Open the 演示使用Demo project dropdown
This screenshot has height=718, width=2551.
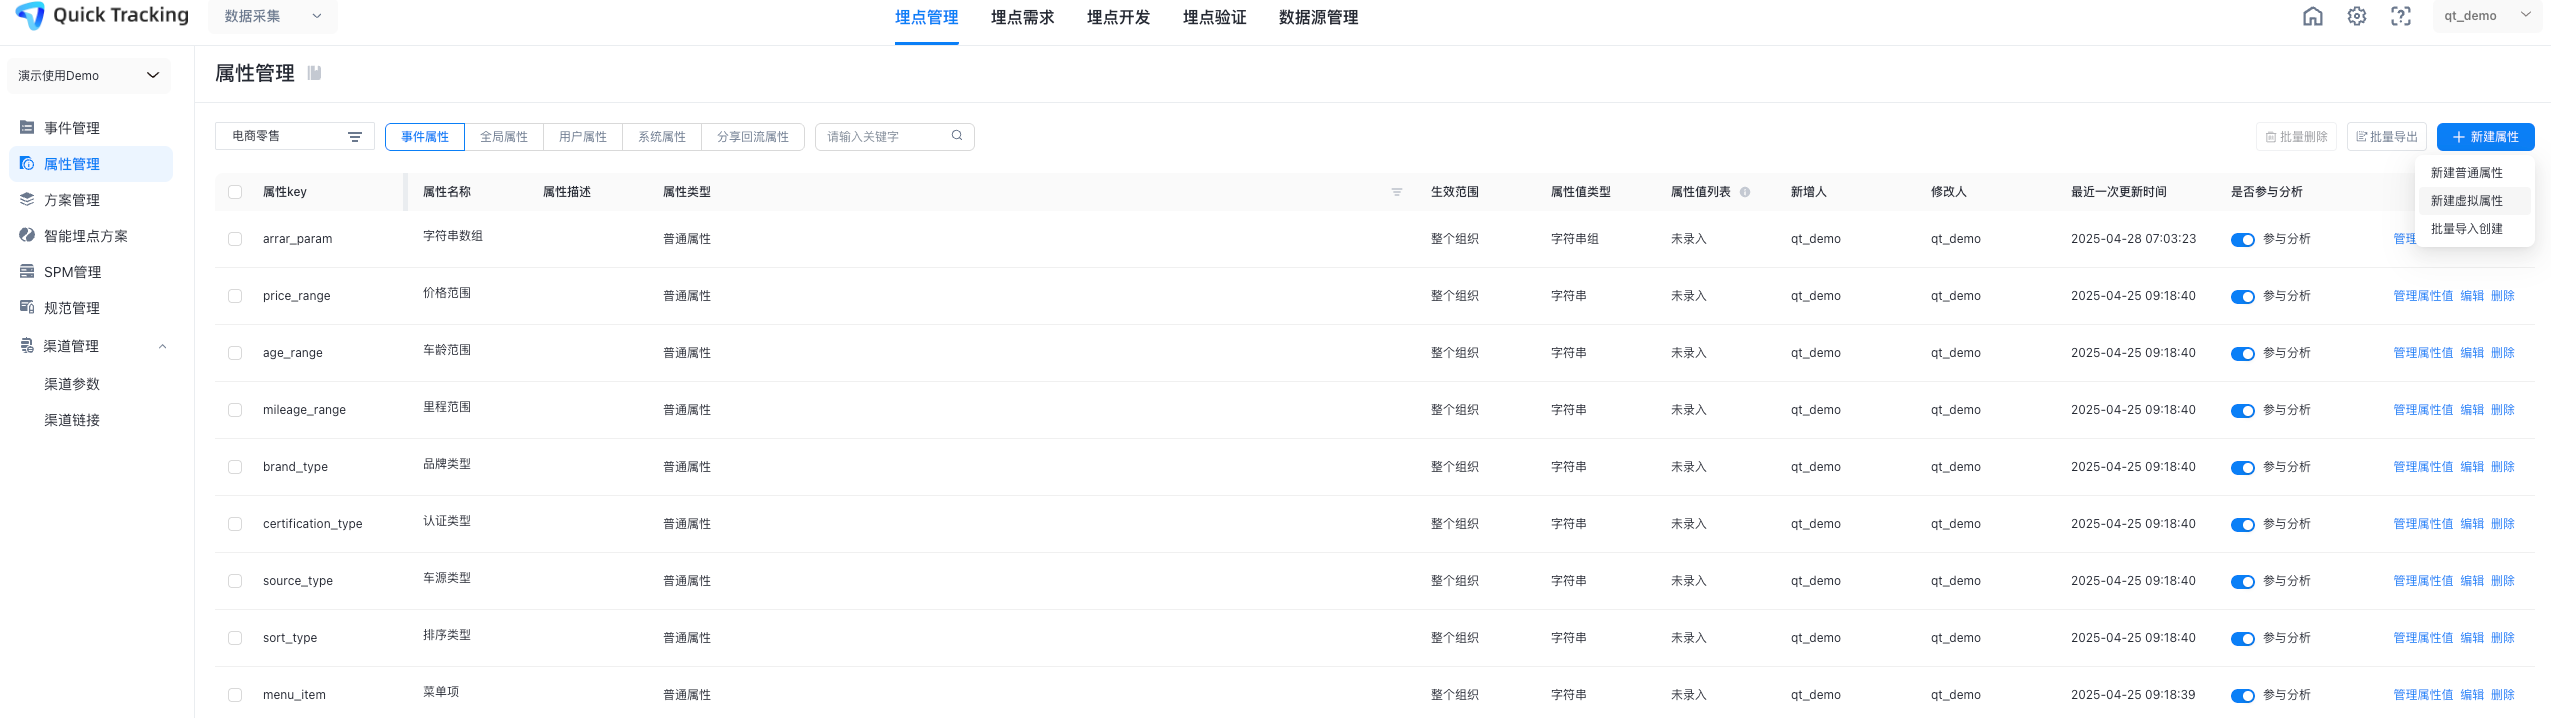point(89,75)
